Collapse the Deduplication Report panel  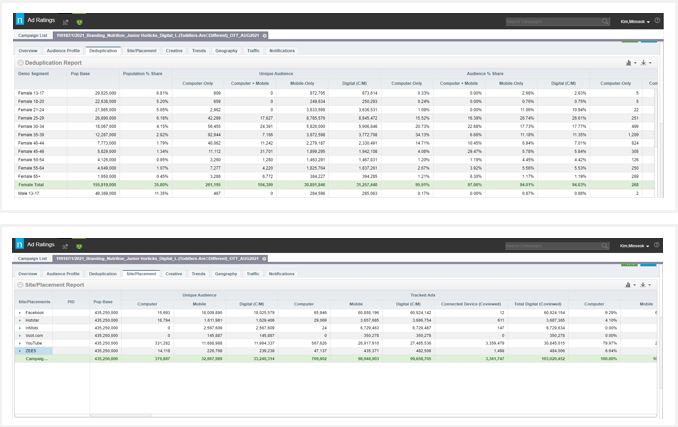(x=19, y=62)
